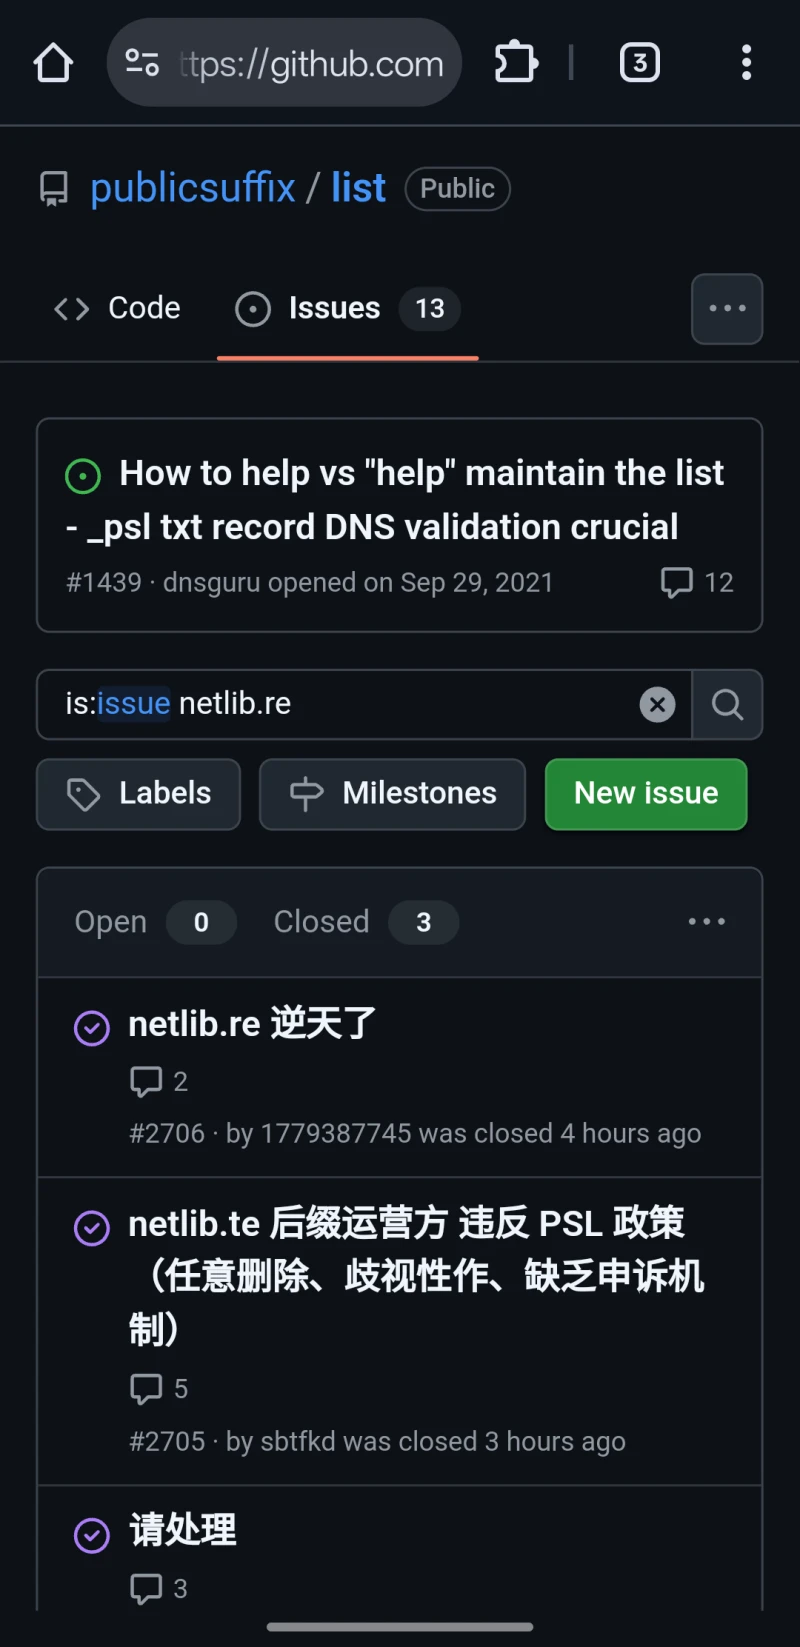Click the search magnifier button
The width and height of the screenshot is (800, 1647).
(x=727, y=705)
